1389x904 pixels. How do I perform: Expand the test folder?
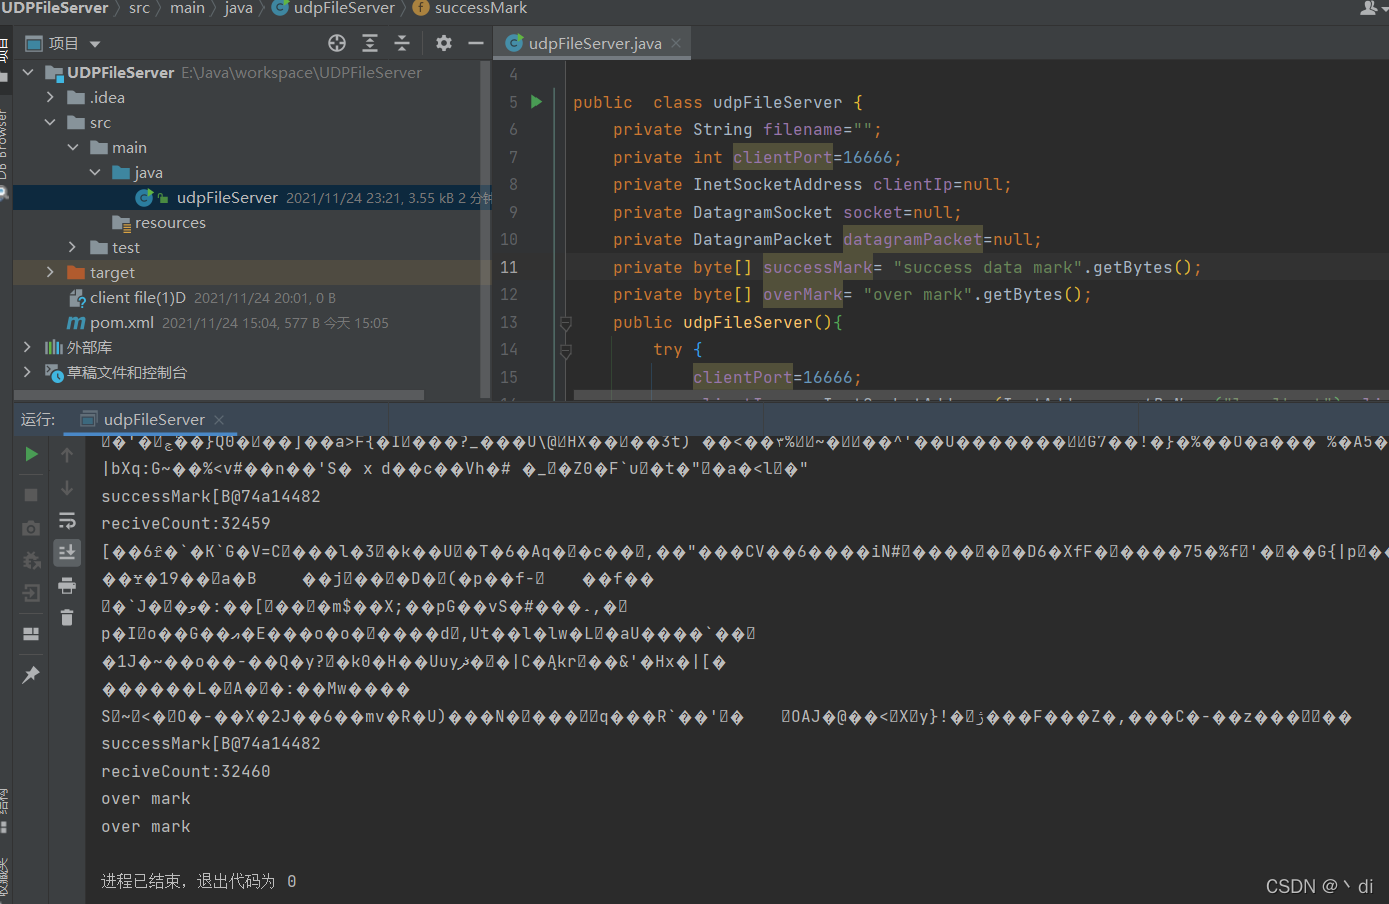(x=72, y=247)
